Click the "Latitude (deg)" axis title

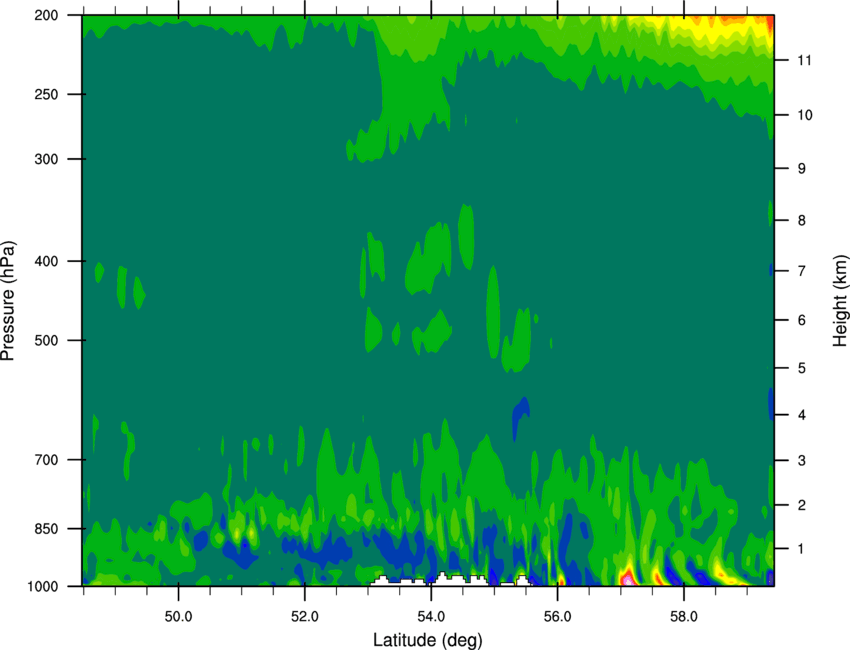428,640
